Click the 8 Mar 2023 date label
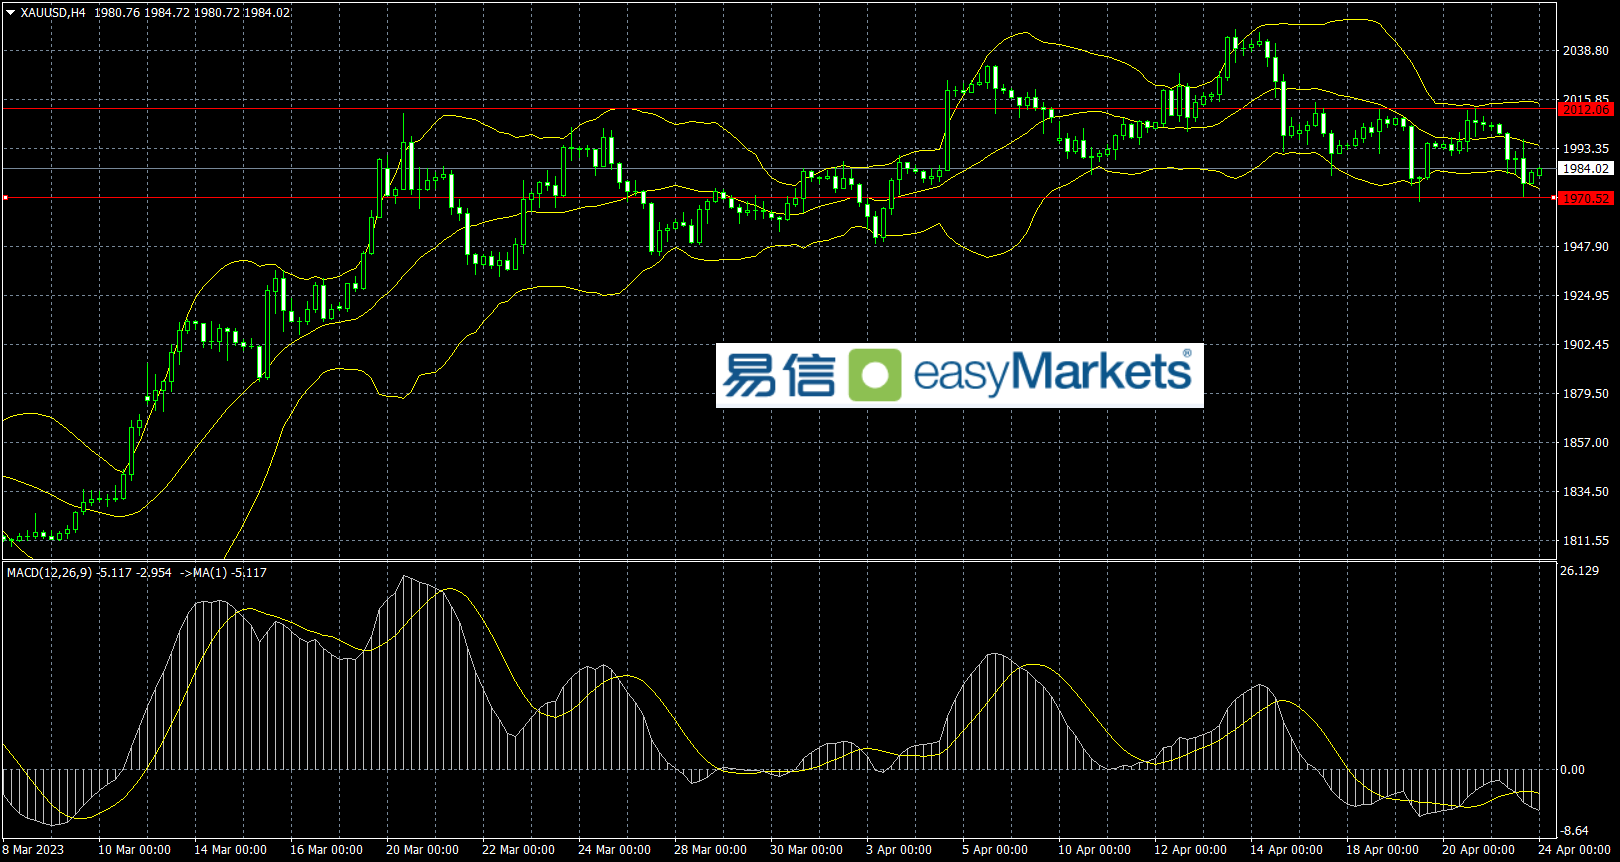The width and height of the screenshot is (1620, 862). pos(33,850)
